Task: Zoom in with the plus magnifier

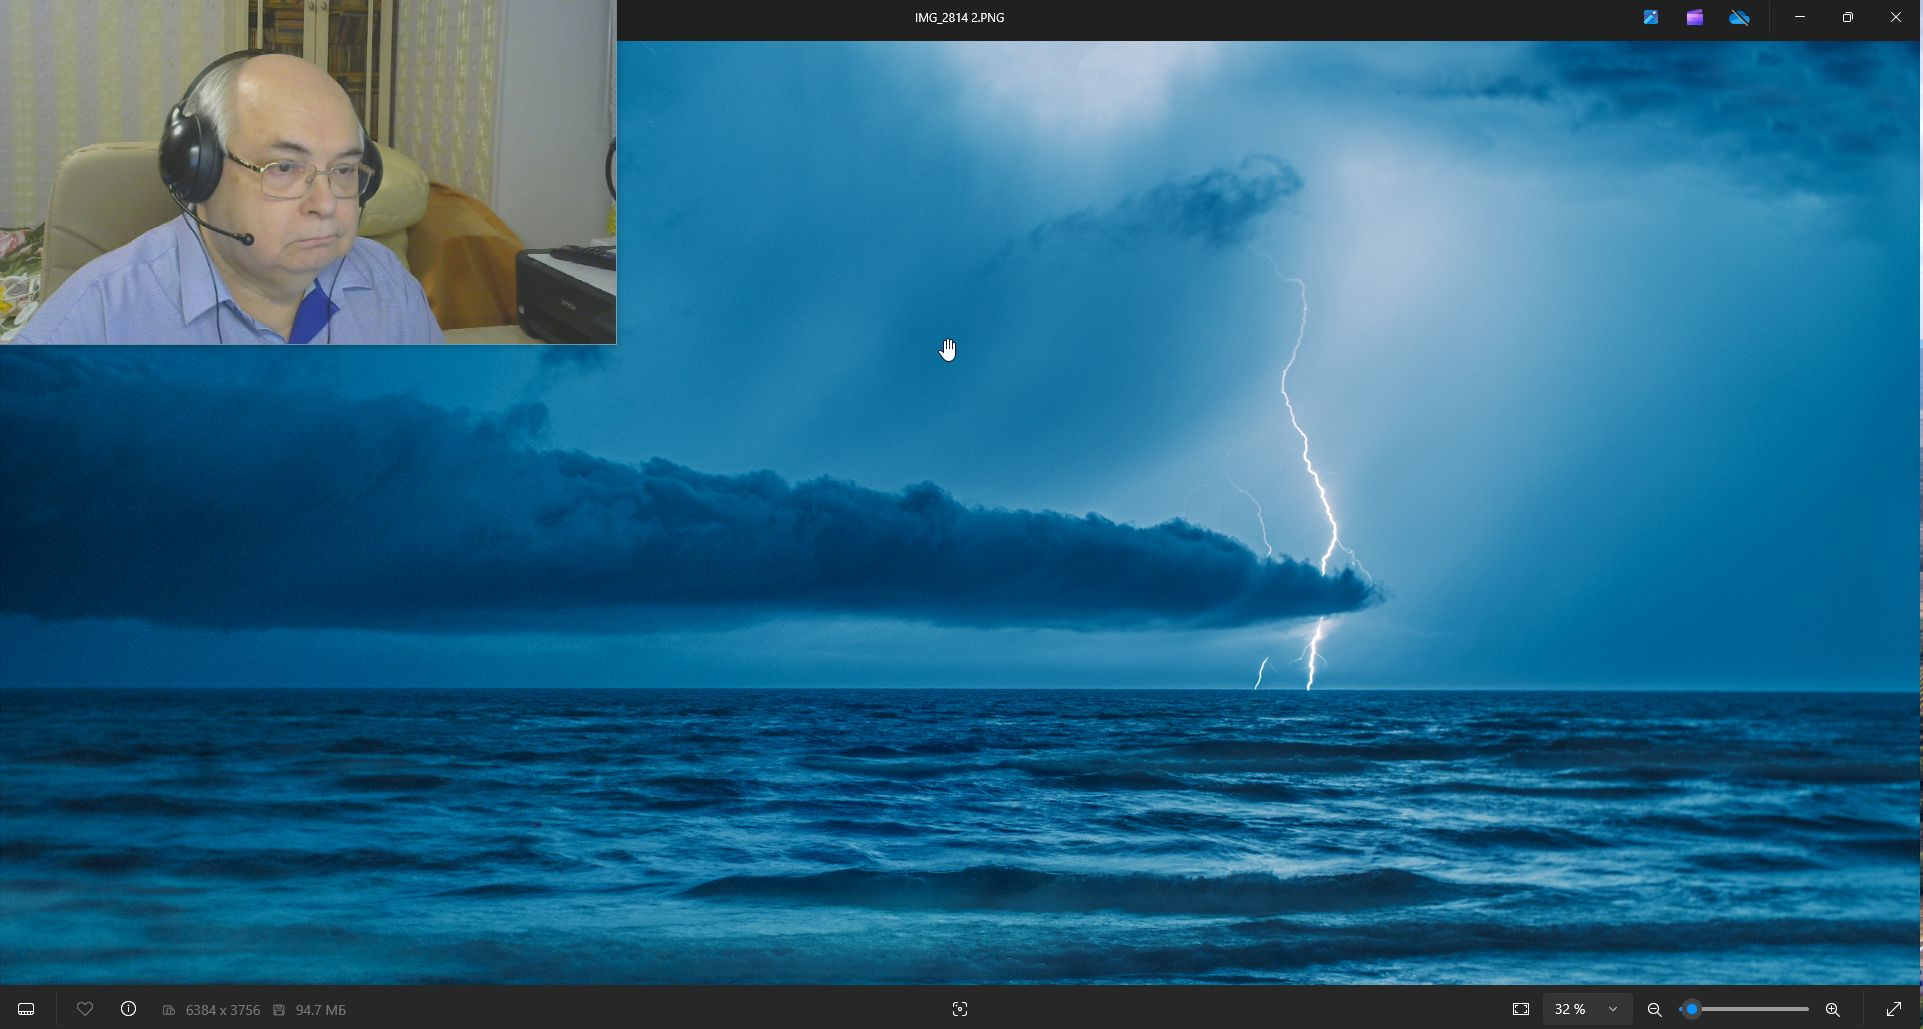Action: [1832, 1009]
